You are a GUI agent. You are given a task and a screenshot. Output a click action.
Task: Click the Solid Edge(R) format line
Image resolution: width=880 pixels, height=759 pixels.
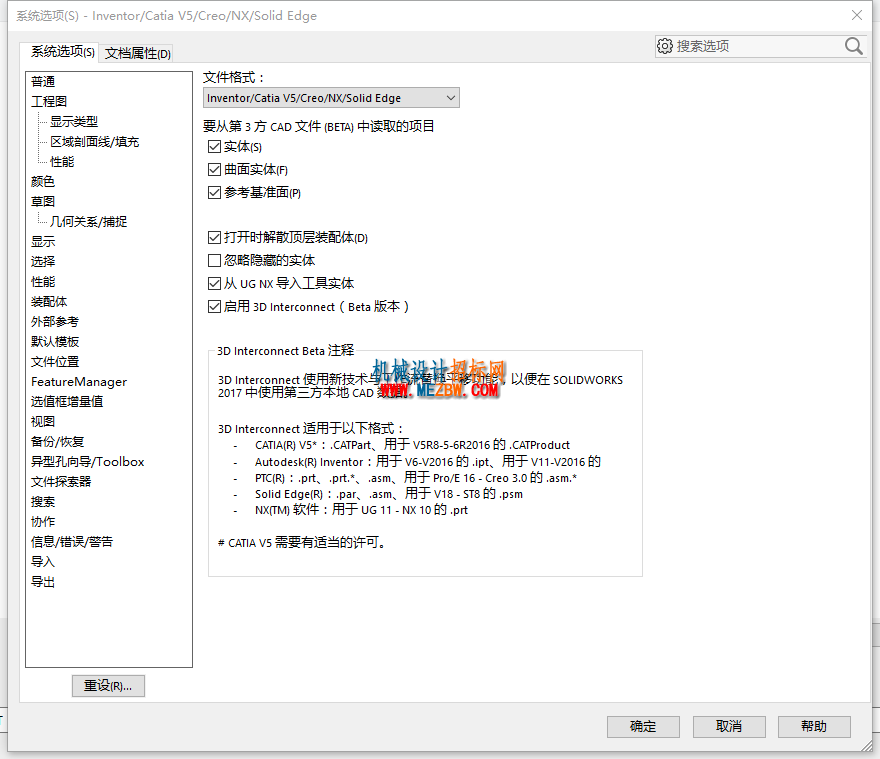(389, 494)
